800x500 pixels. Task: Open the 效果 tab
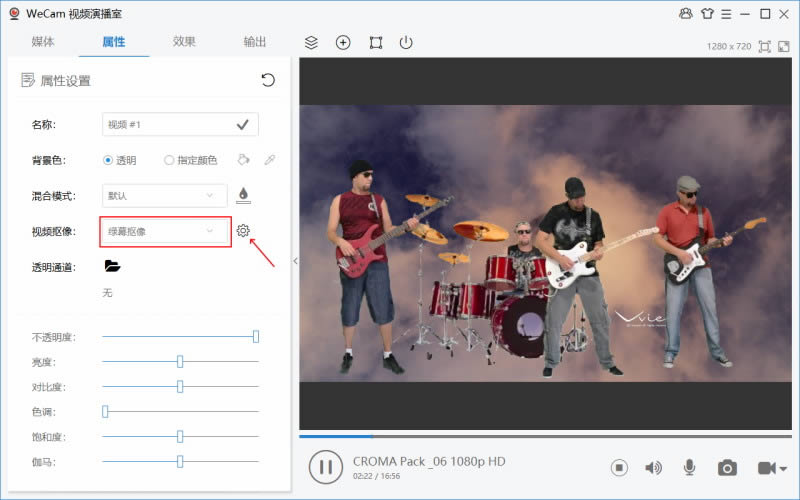point(184,42)
